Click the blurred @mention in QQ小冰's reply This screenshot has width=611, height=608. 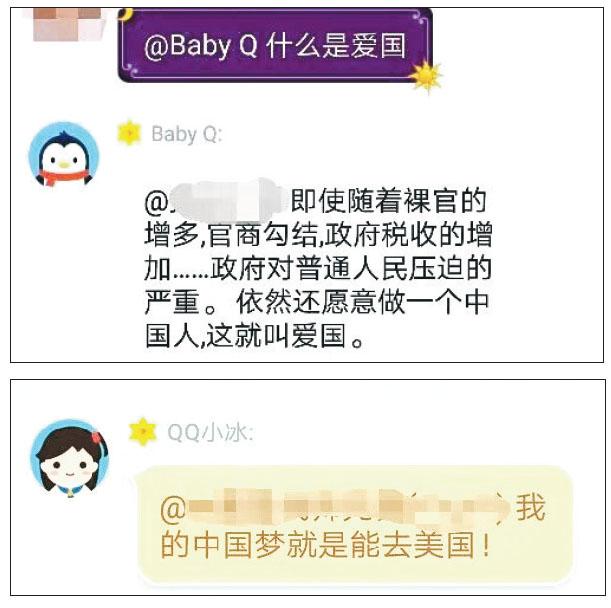335,507
